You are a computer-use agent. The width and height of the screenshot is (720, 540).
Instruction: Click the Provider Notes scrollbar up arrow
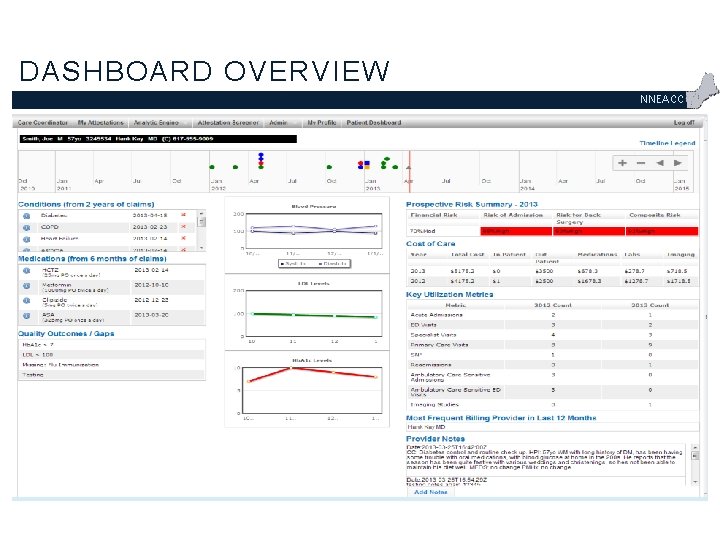coord(695,447)
